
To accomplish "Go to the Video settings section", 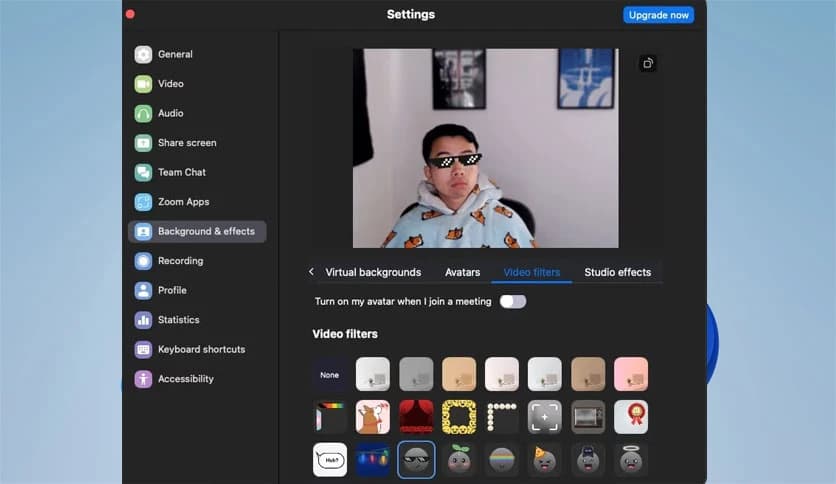I will point(197,84).
